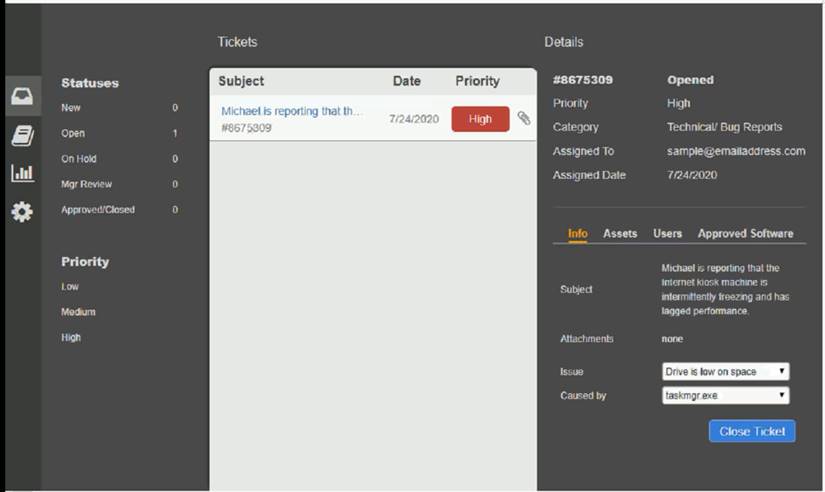Open the Michael is reporting ticket link
The width and height of the screenshot is (825, 492).
coord(292,111)
